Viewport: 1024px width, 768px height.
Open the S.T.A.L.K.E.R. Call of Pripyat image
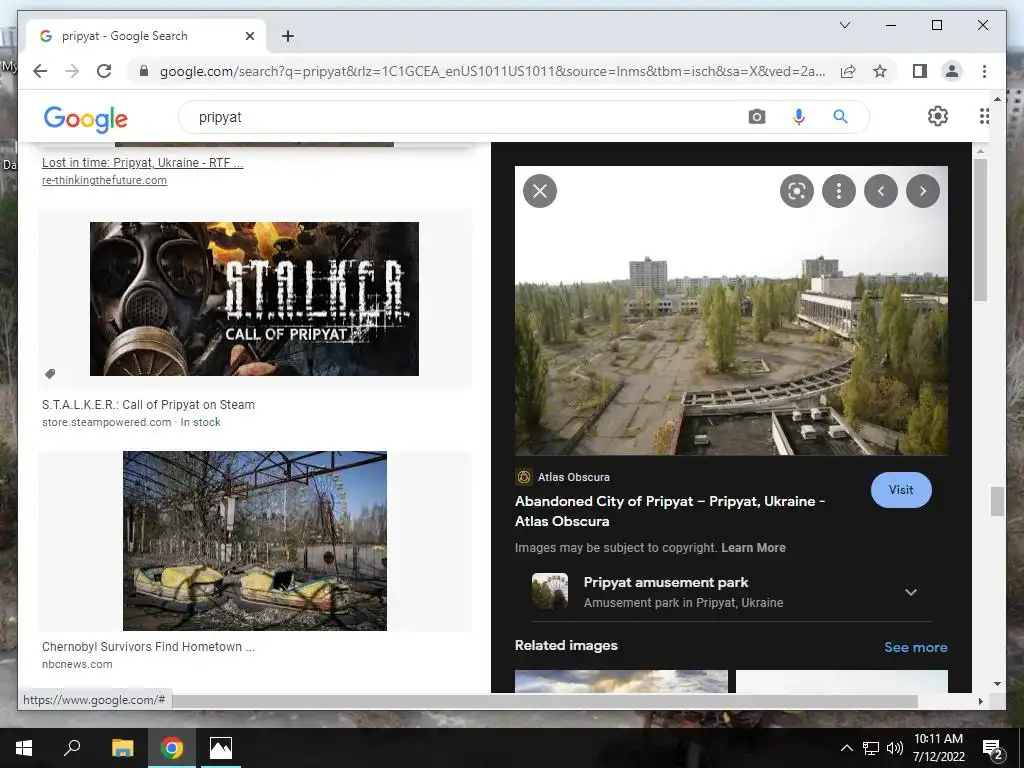pyautogui.click(x=254, y=299)
